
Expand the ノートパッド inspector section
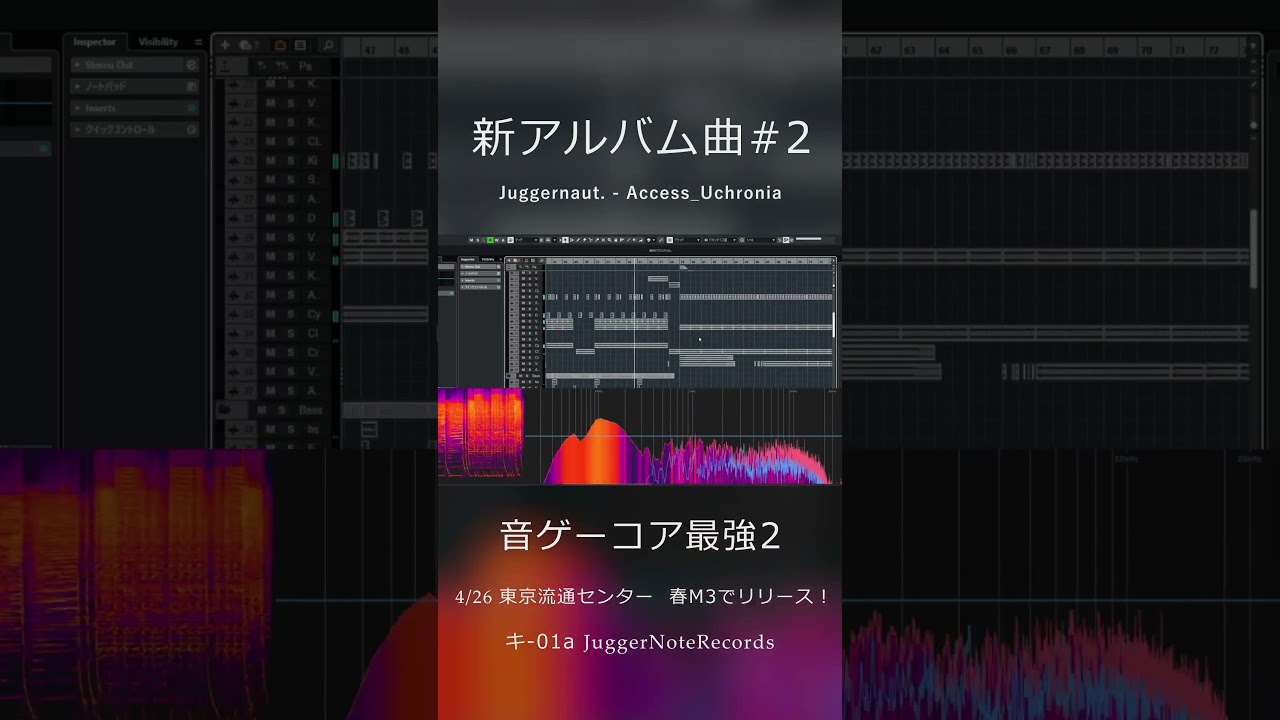pos(78,87)
